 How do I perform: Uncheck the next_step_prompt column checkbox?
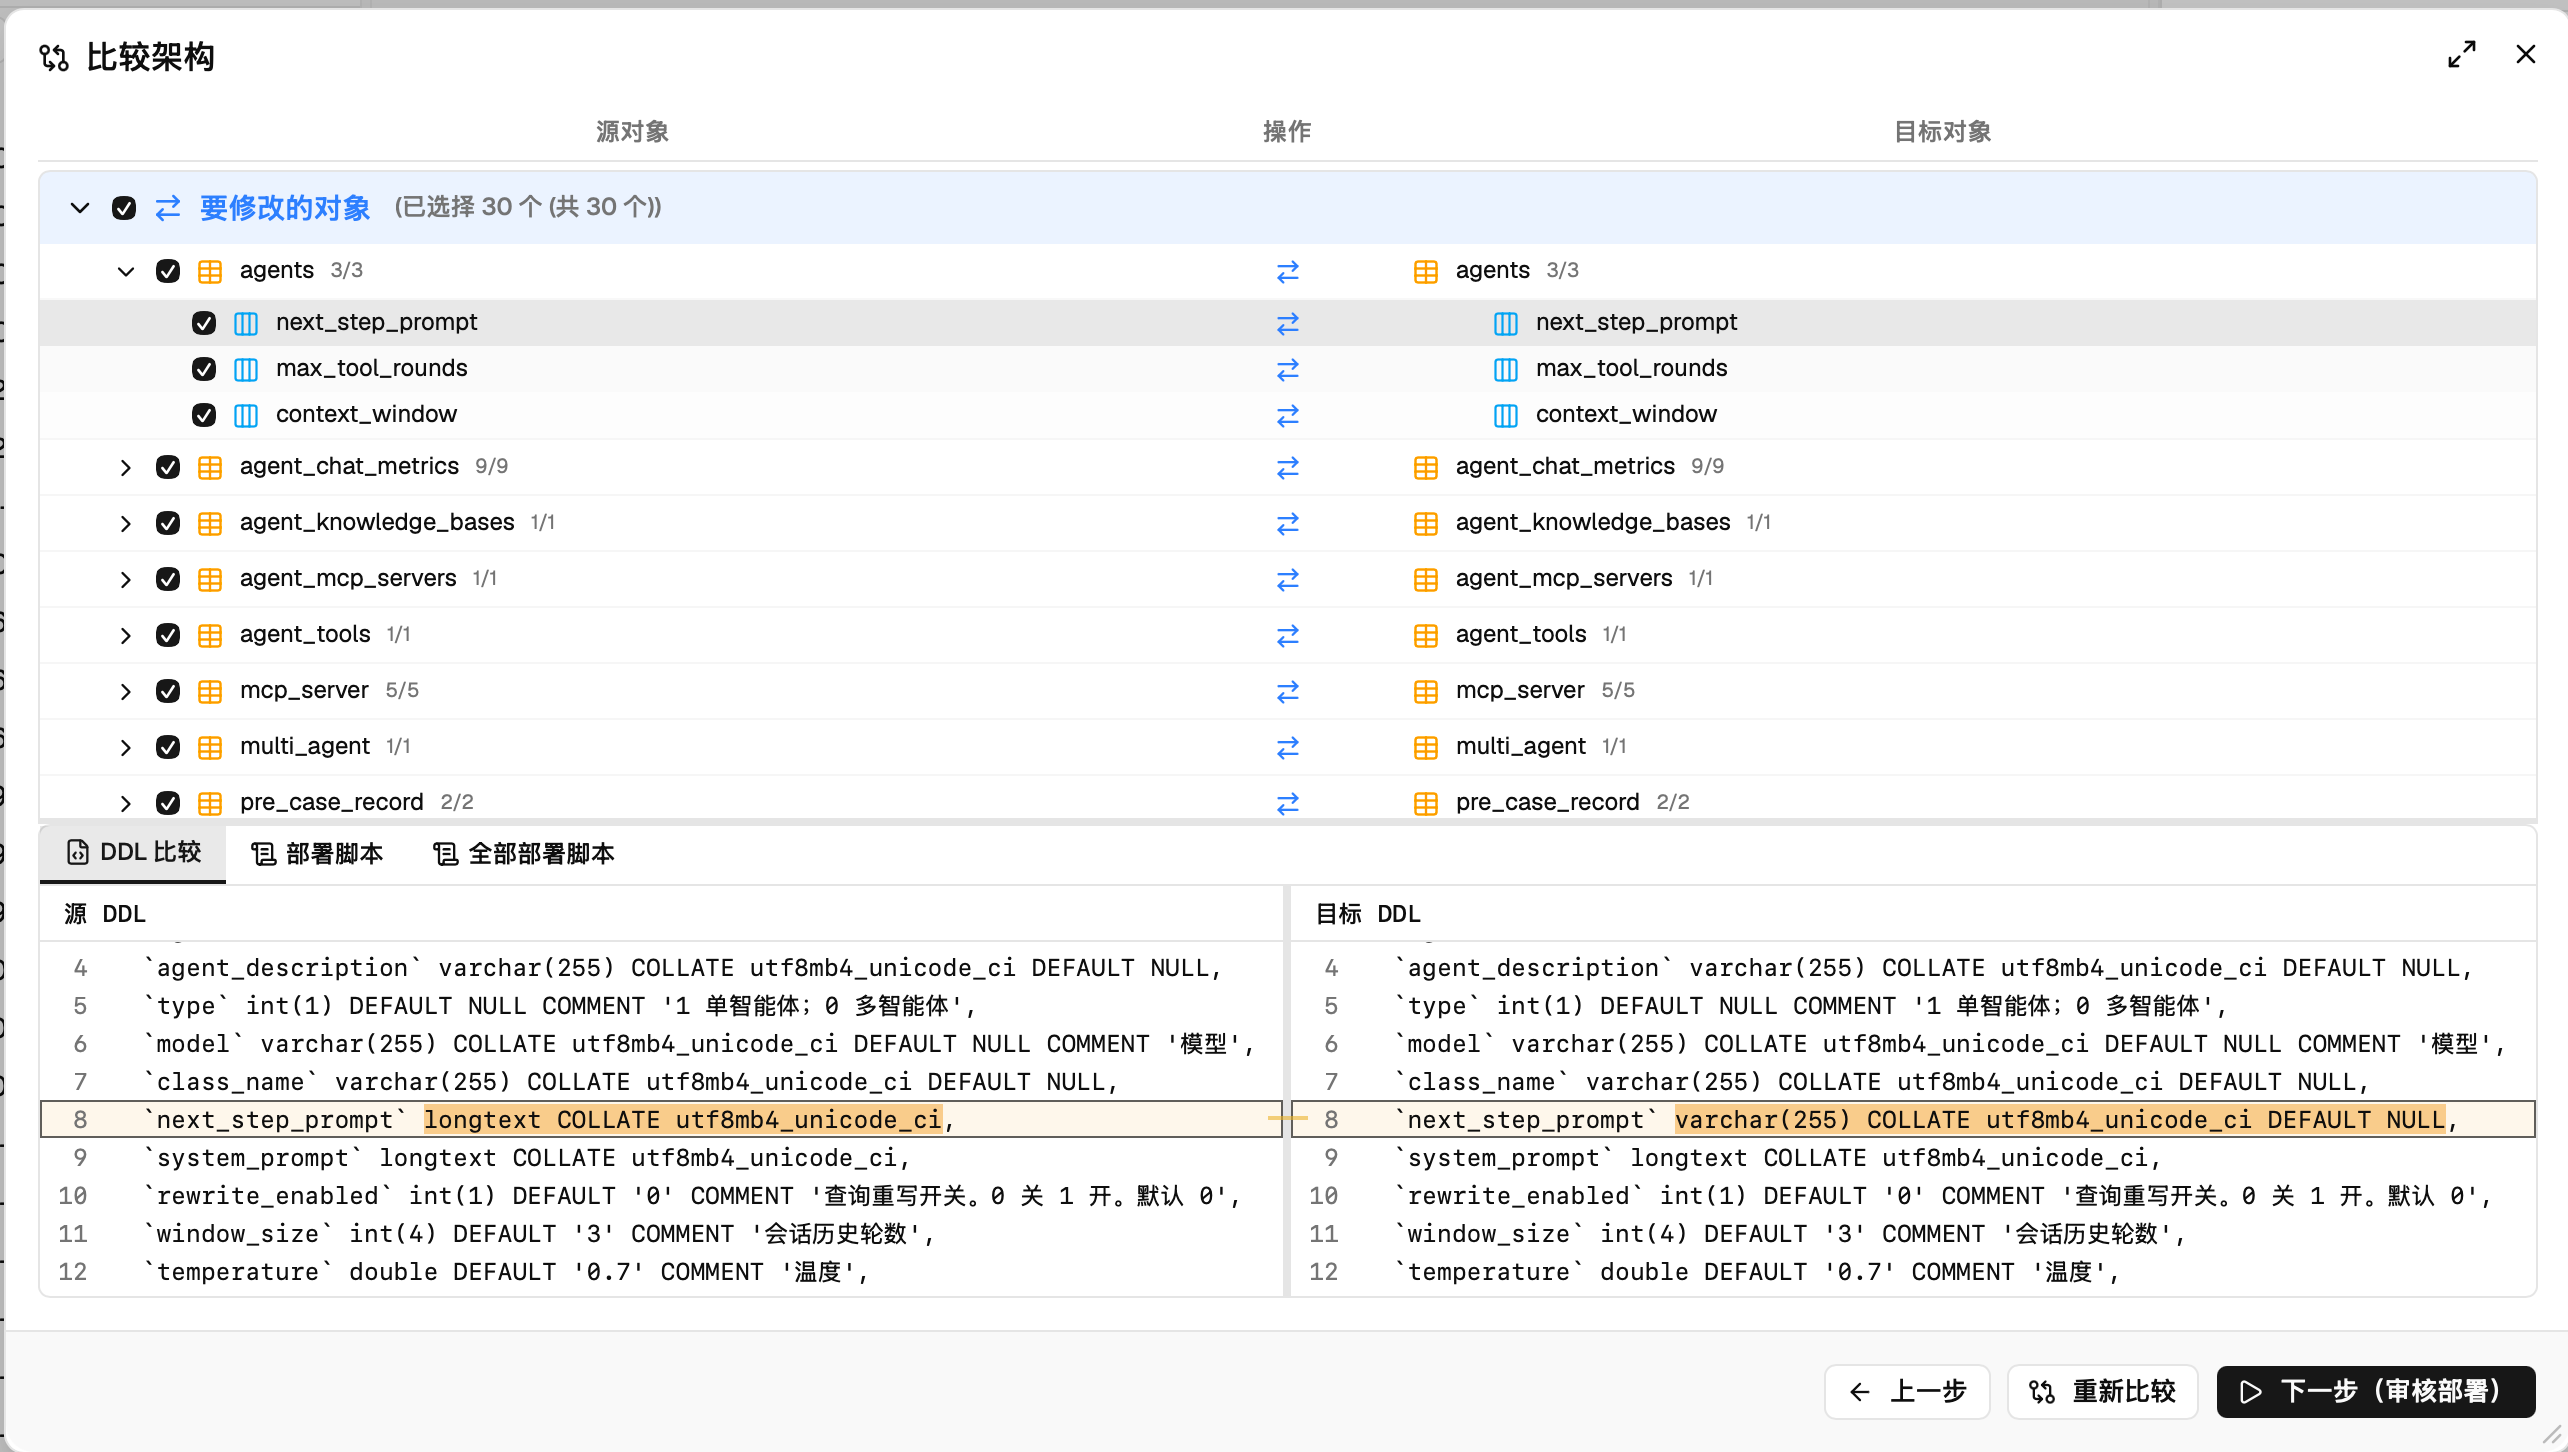click(x=204, y=323)
